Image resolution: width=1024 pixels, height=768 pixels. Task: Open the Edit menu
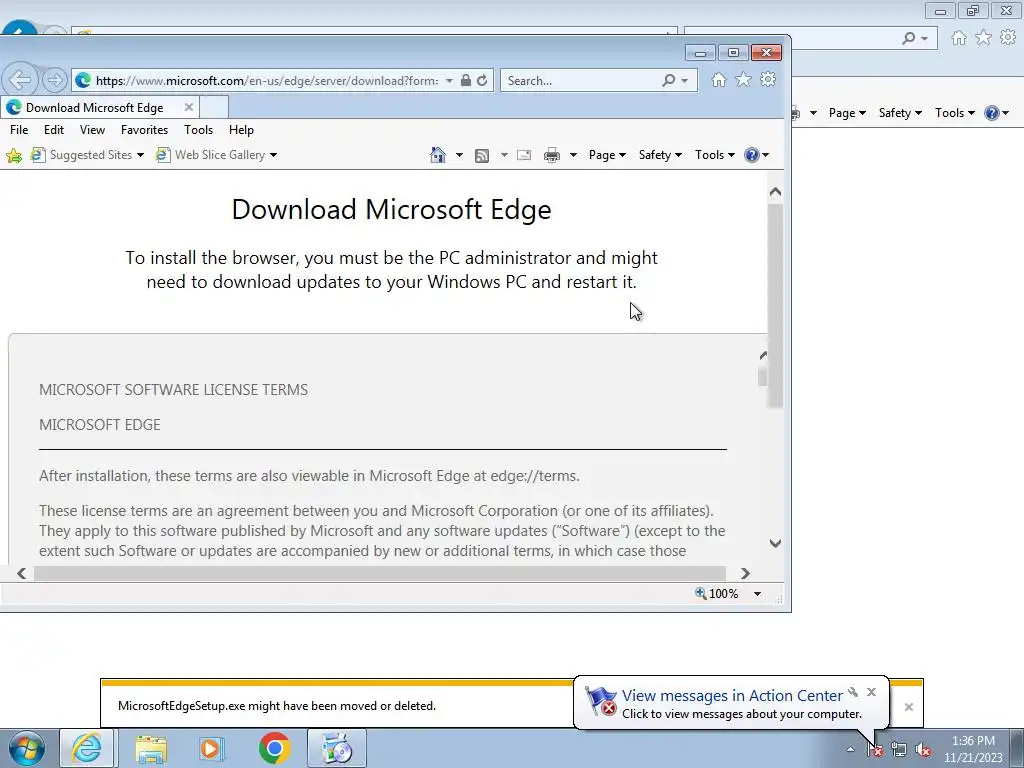pyautogui.click(x=54, y=130)
